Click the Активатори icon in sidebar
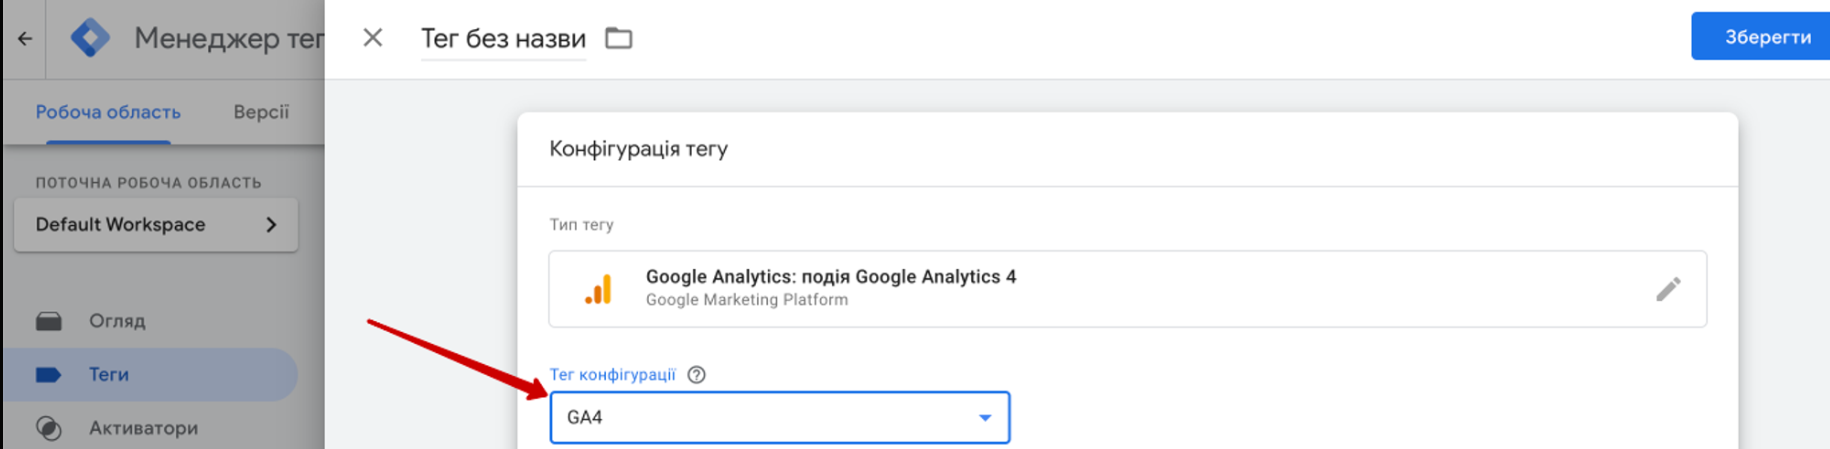 click(x=49, y=428)
